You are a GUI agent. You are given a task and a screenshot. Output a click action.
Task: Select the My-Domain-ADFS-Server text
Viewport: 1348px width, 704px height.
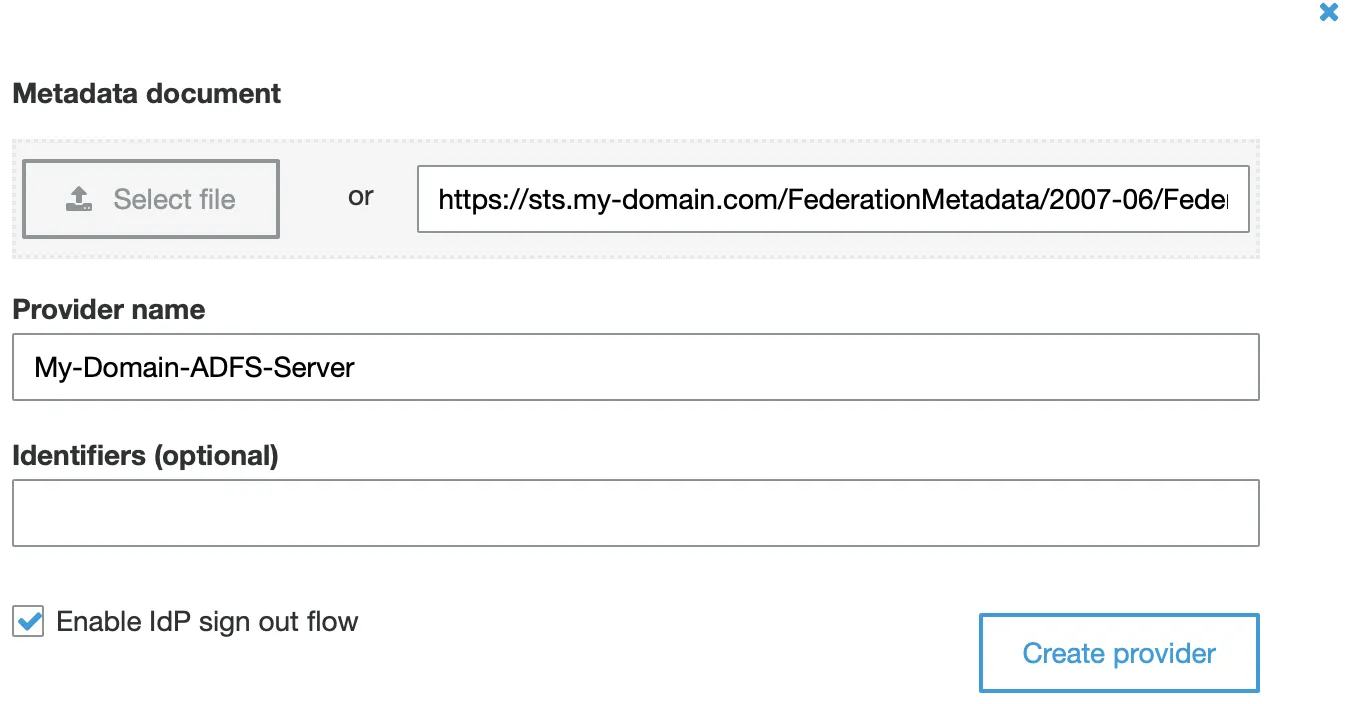[x=192, y=367]
